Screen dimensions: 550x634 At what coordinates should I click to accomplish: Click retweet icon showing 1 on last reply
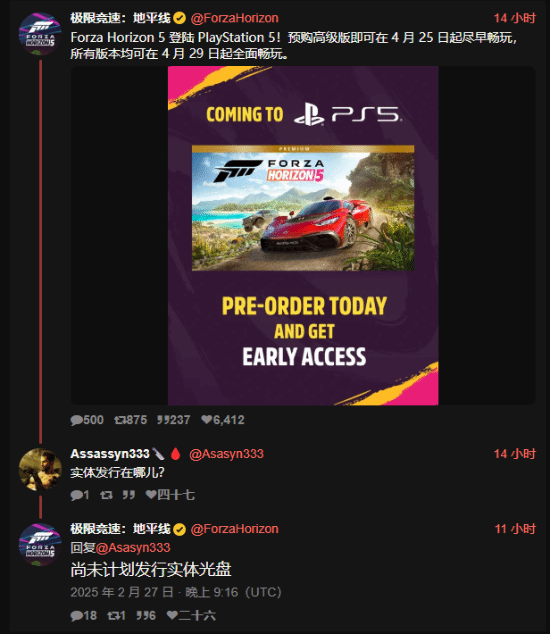point(113,616)
